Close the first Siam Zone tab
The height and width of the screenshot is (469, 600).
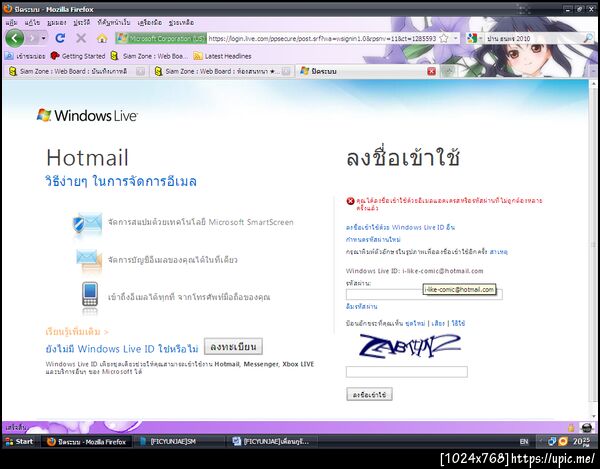[140, 72]
